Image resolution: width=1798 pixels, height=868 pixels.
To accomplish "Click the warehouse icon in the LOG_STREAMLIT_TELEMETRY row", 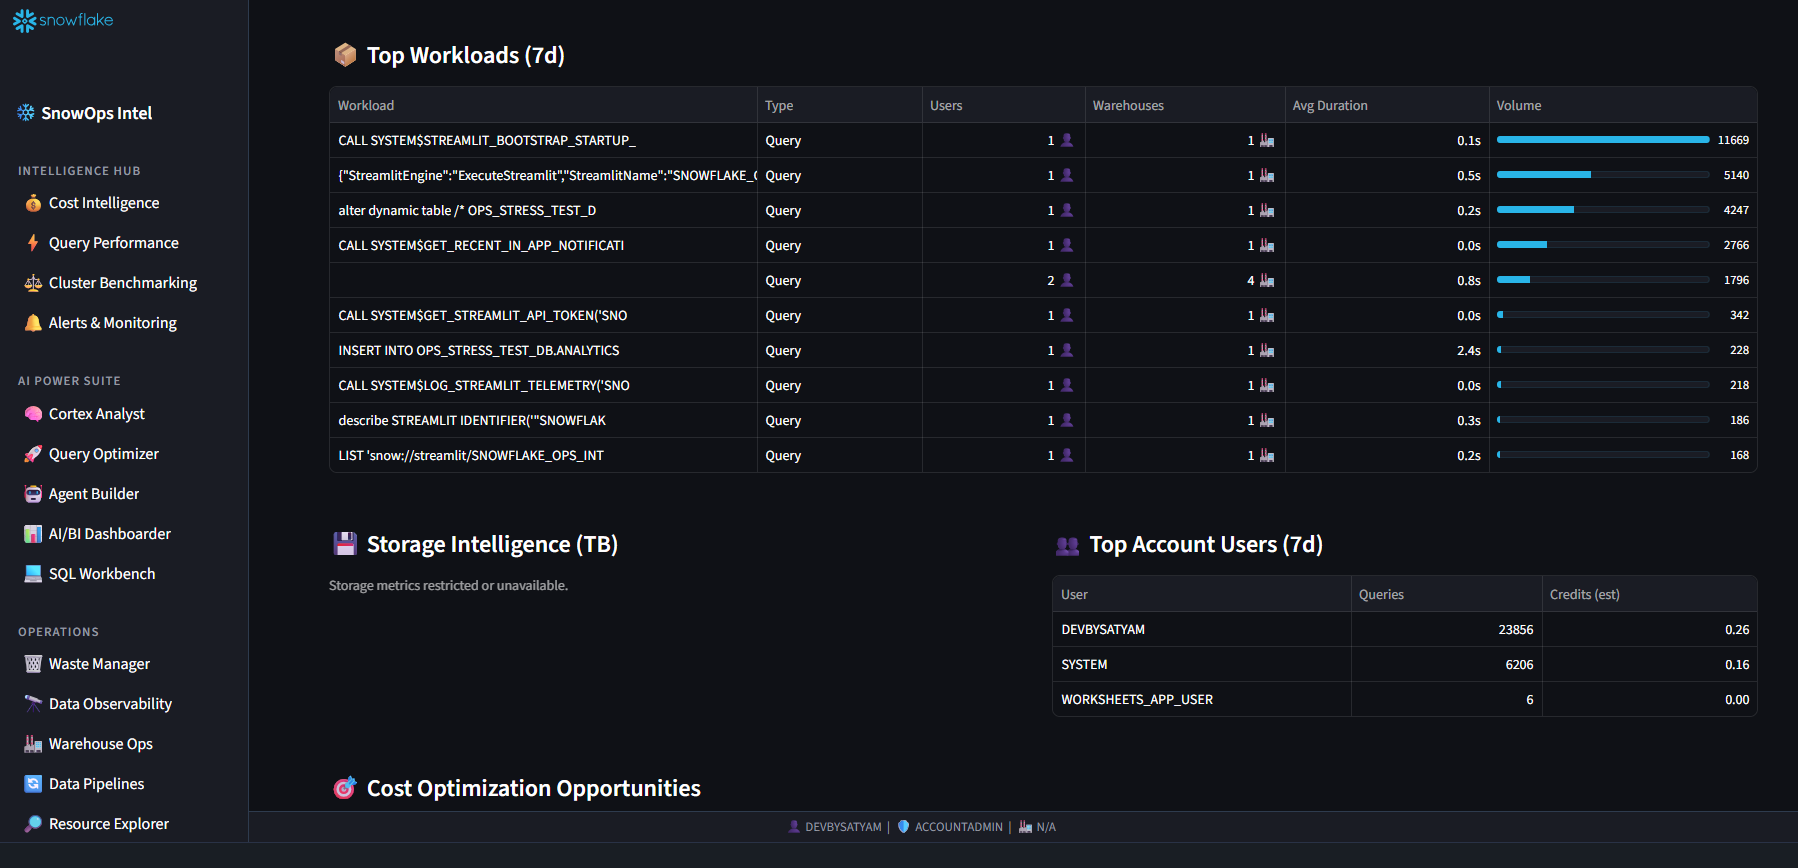I will tap(1267, 385).
